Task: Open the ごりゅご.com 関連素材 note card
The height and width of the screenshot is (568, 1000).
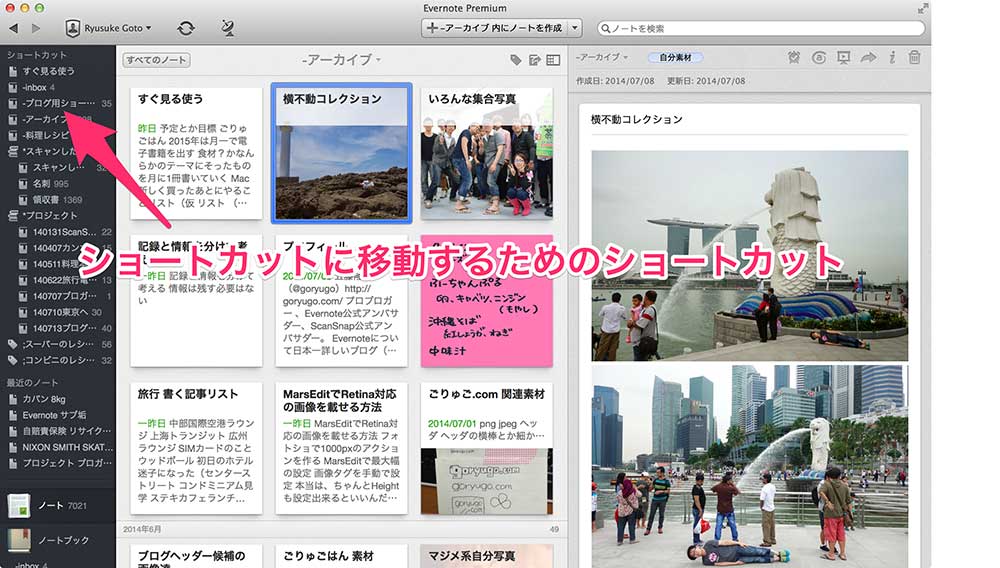Action: point(487,448)
